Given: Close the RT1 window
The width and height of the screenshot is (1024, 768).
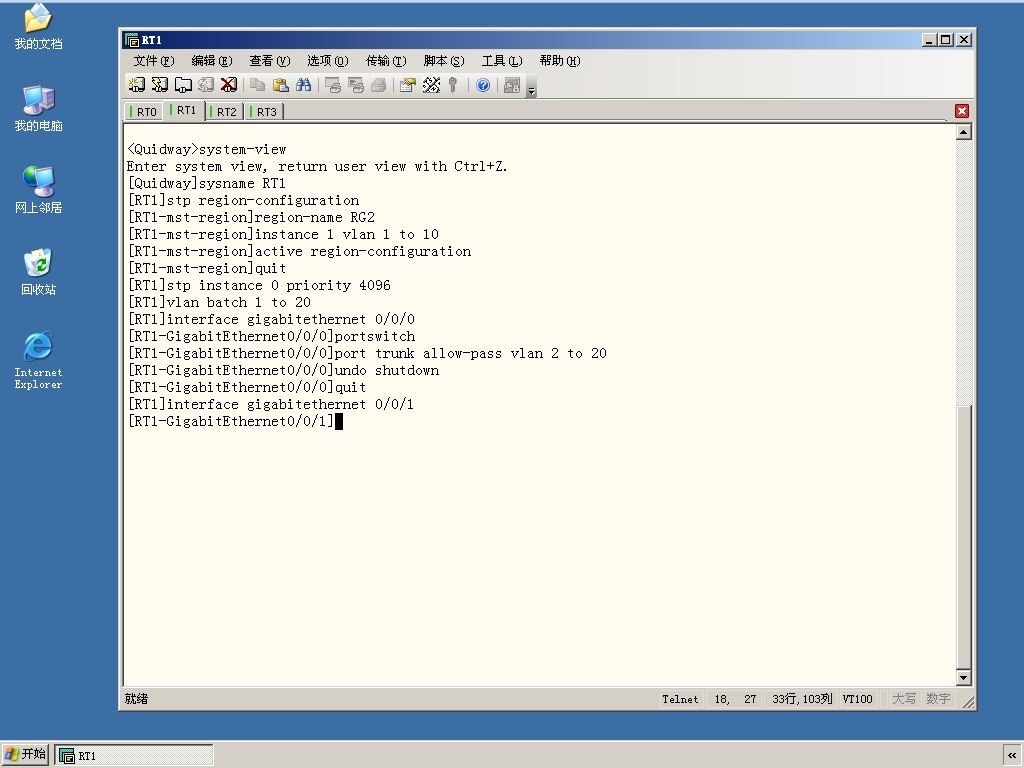Looking at the screenshot, I should coord(963,40).
